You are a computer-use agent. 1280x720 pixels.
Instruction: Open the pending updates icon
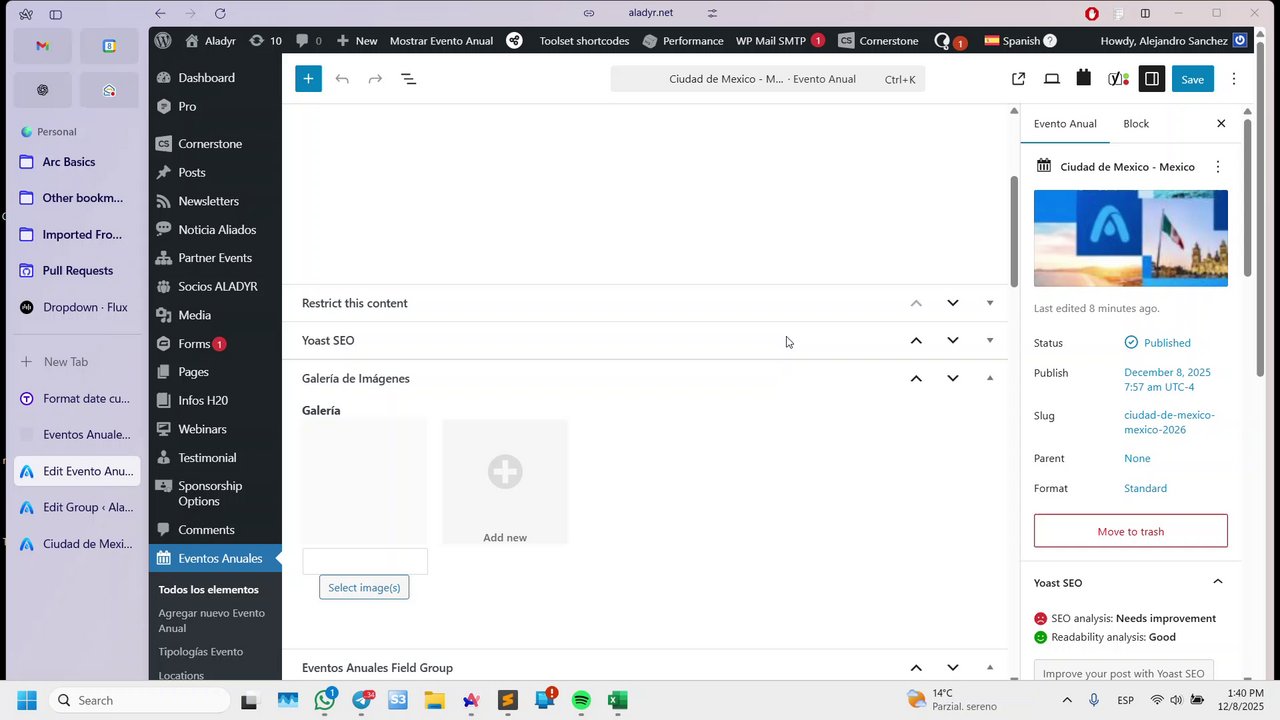(265, 41)
